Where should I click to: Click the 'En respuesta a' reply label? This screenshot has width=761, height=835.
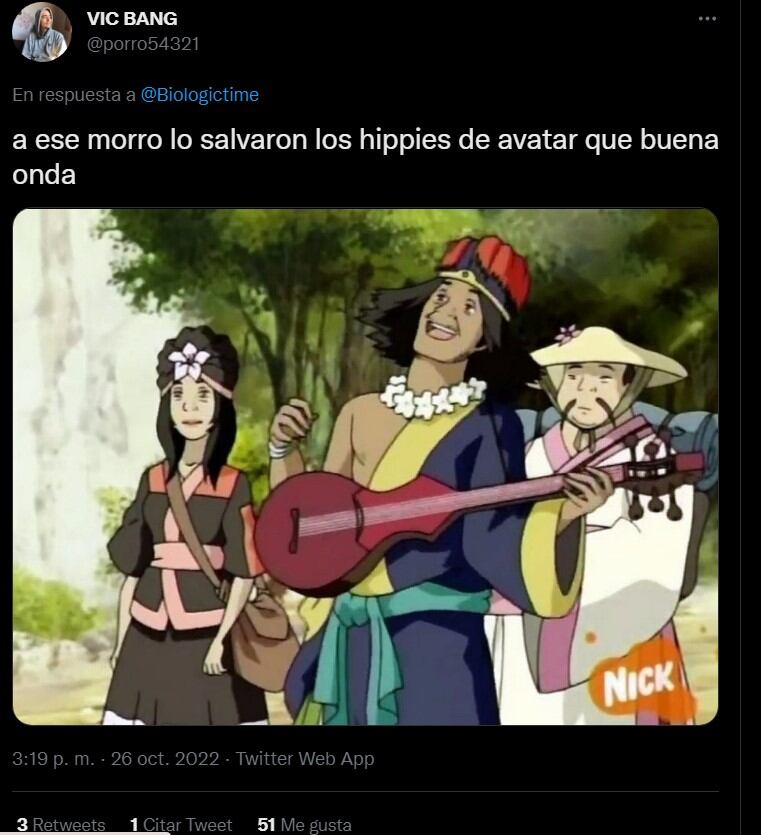pos(74,95)
